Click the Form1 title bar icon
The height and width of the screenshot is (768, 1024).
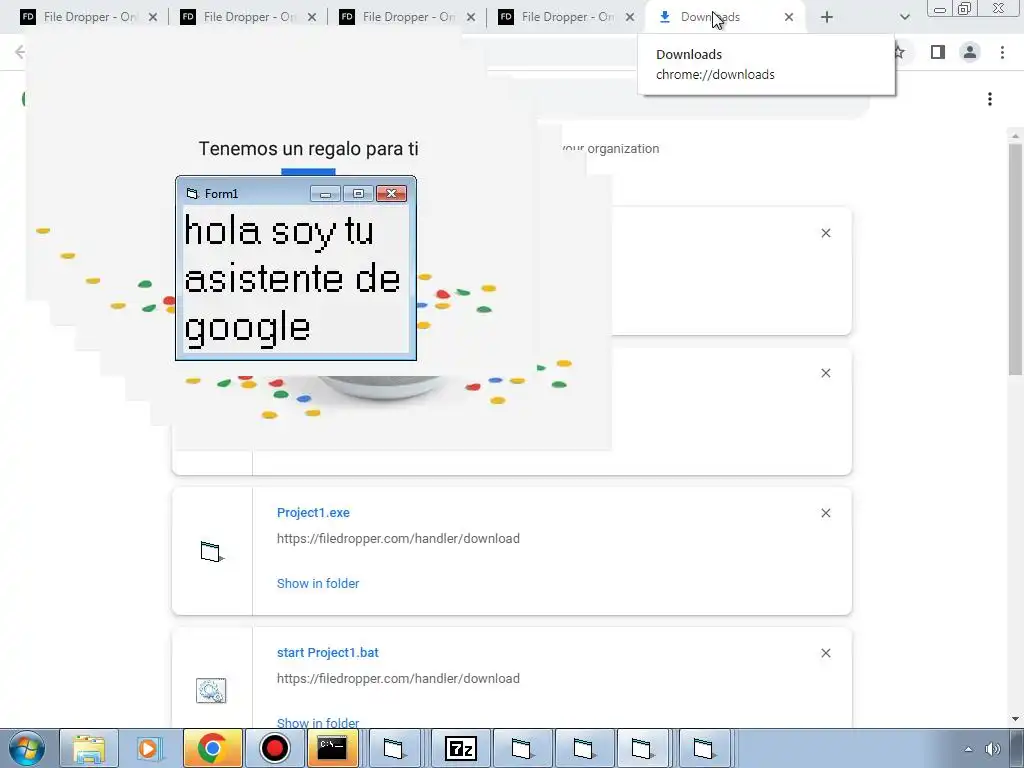(191, 193)
